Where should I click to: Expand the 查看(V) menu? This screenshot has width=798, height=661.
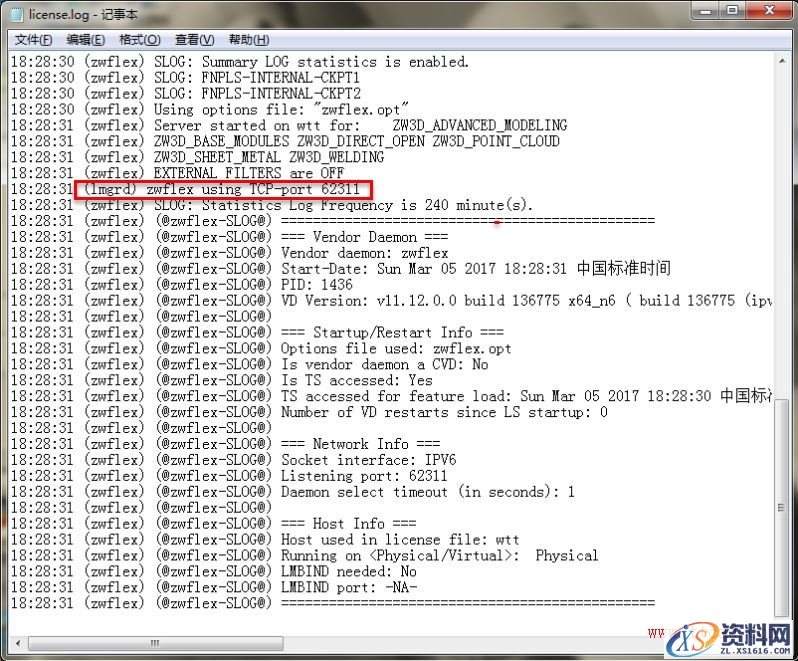(194, 40)
